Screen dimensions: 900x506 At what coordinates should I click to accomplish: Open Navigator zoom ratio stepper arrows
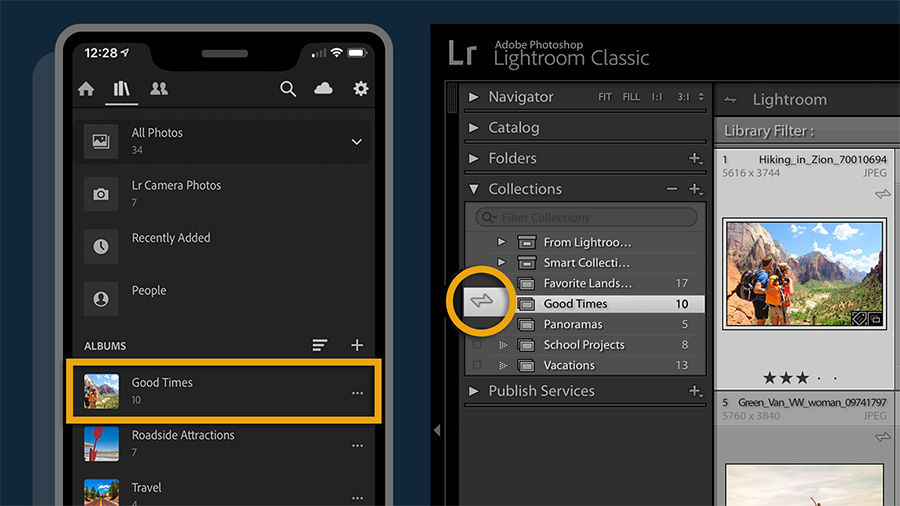click(701, 97)
